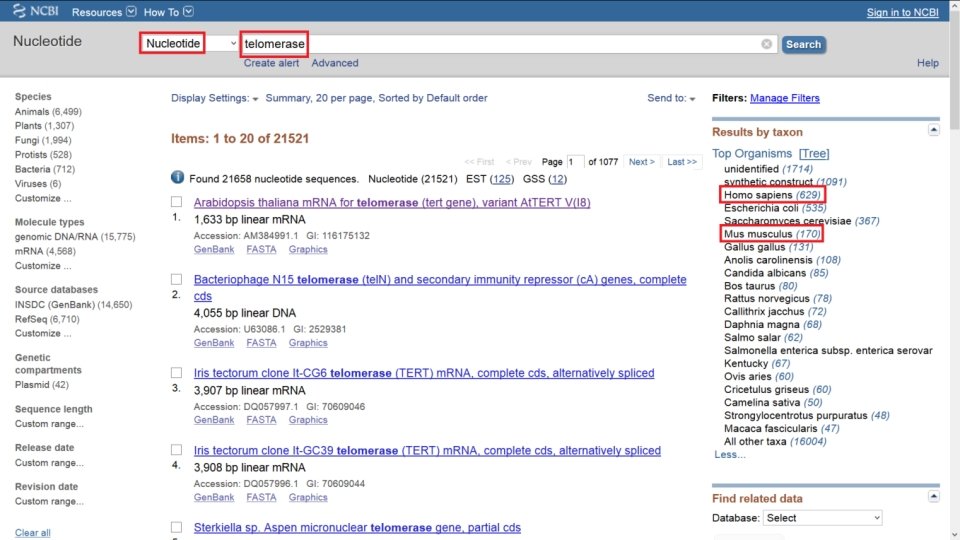Jump to Last results page
The width and height of the screenshot is (960, 540).
(682, 162)
